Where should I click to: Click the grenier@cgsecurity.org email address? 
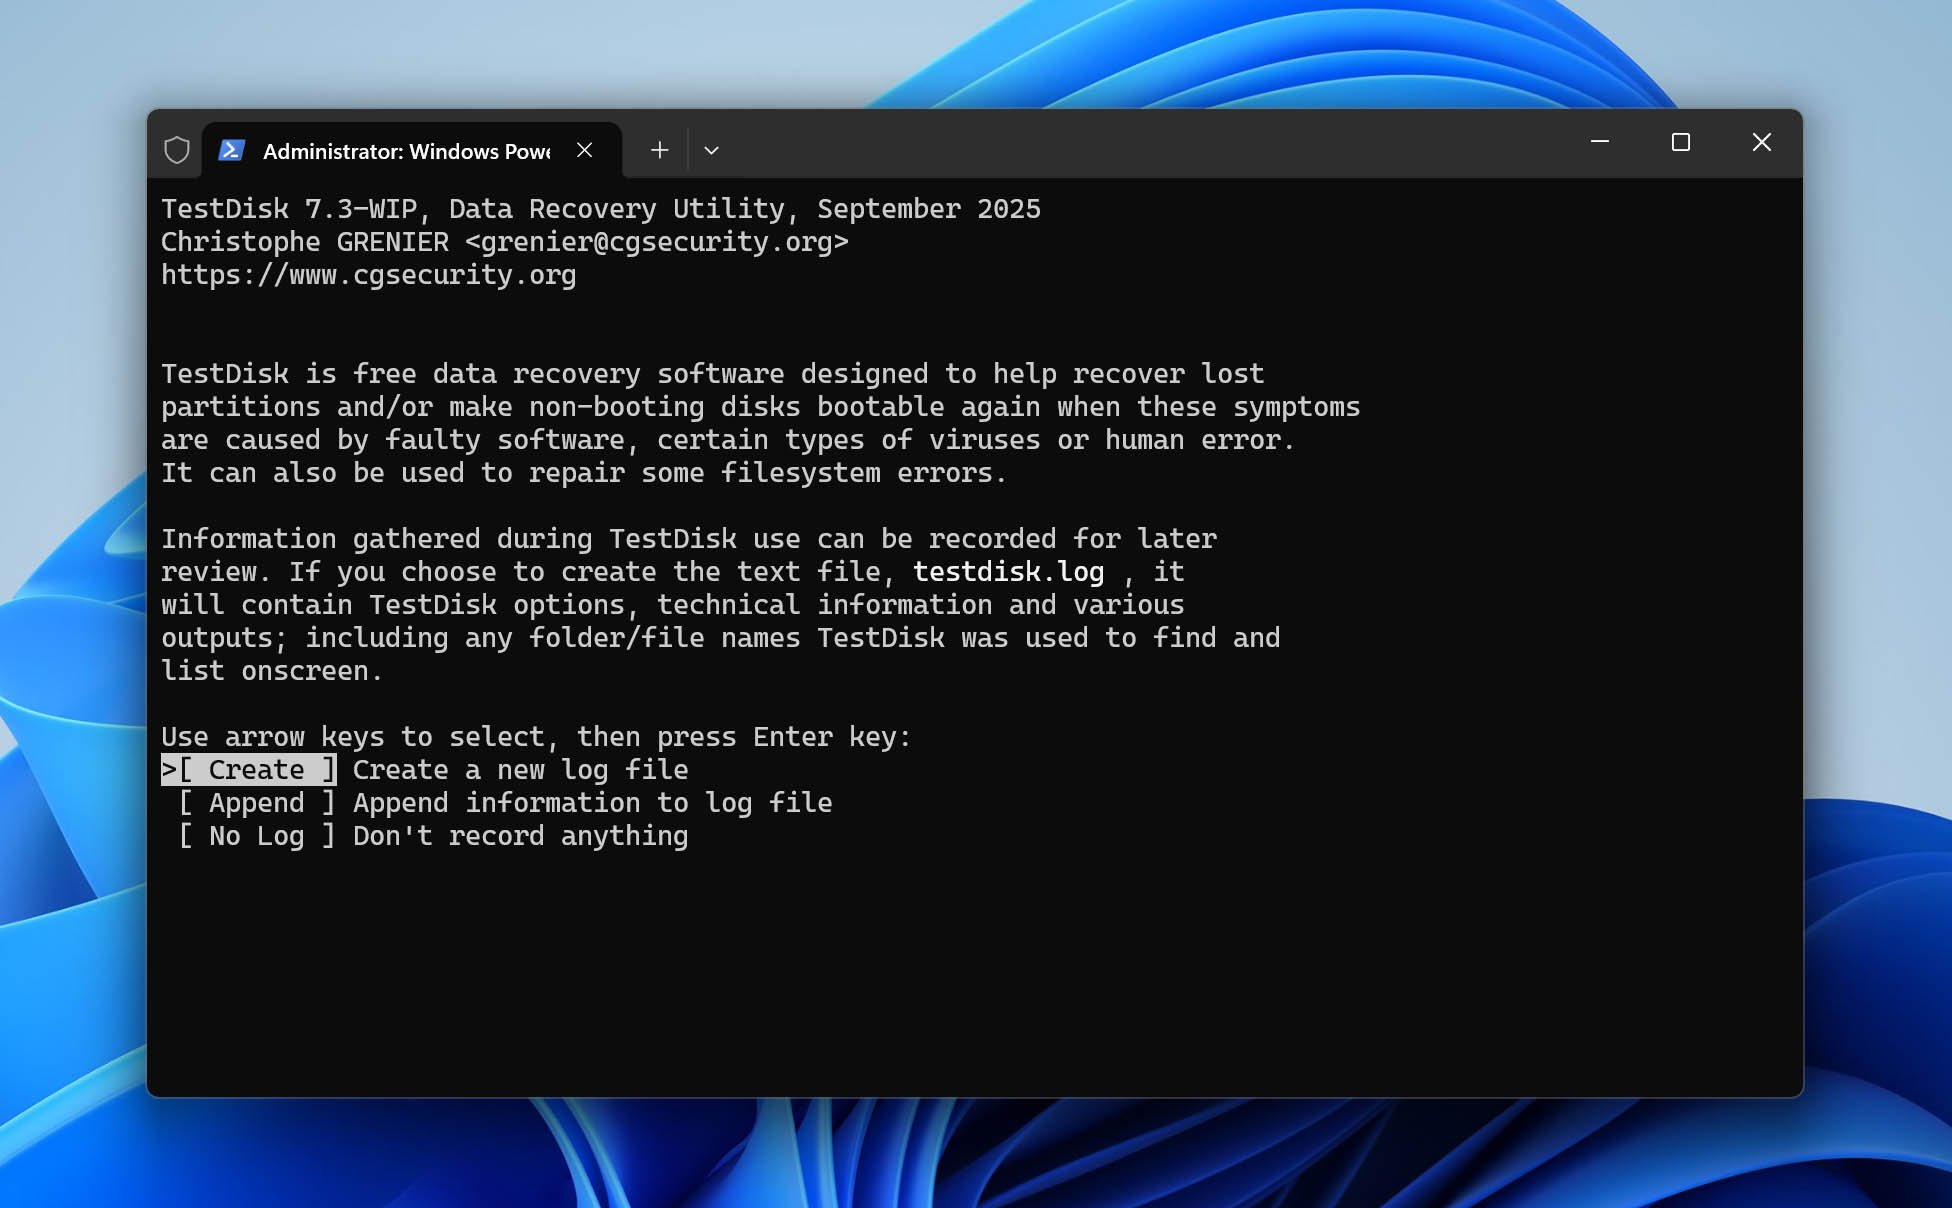pyautogui.click(x=657, y=242)
